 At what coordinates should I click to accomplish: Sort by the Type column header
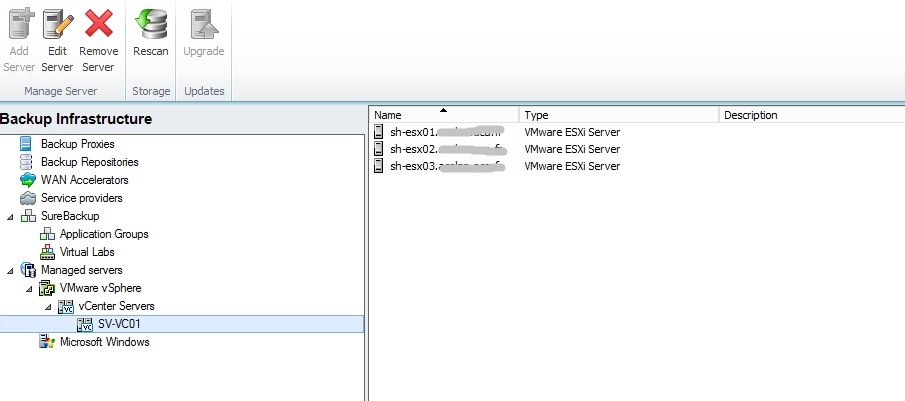(619, 115)
